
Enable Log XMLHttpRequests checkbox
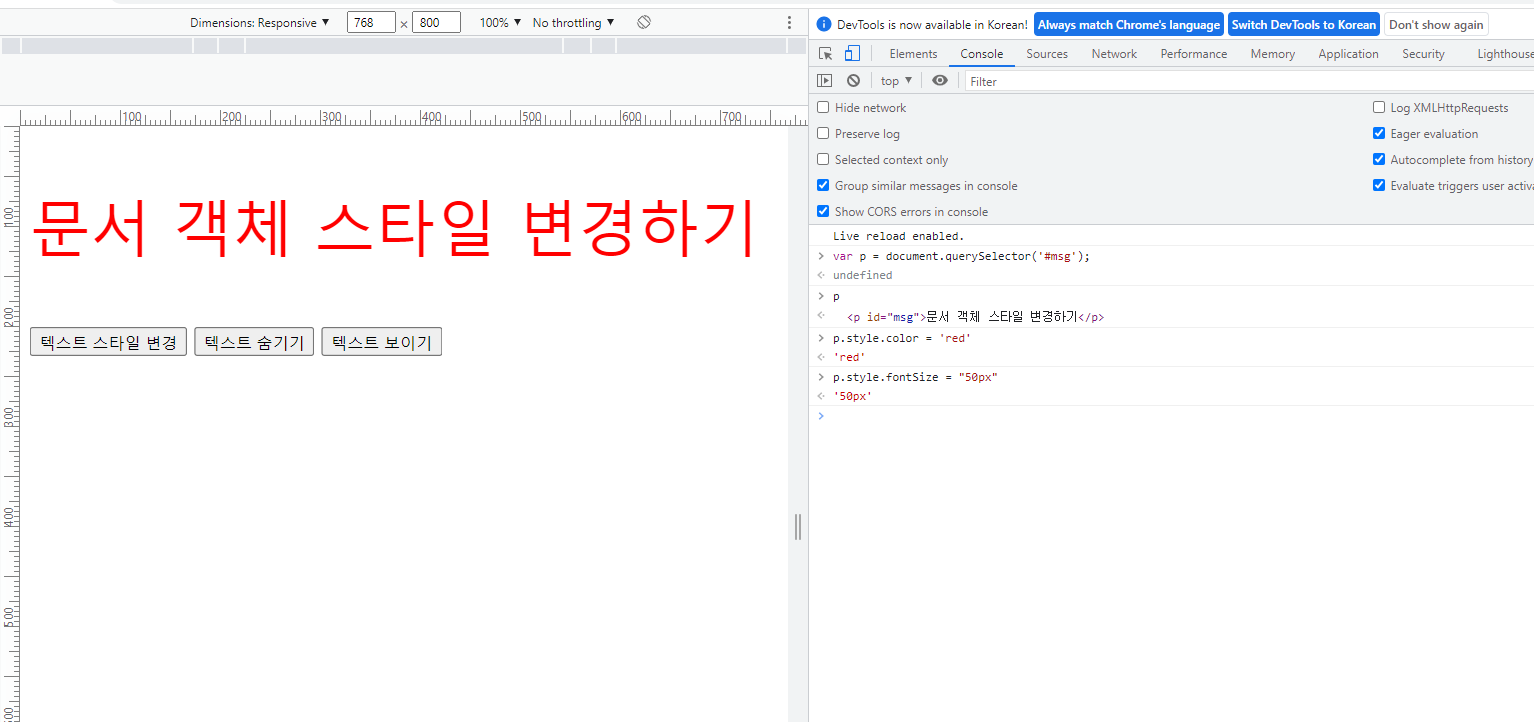1379,107
